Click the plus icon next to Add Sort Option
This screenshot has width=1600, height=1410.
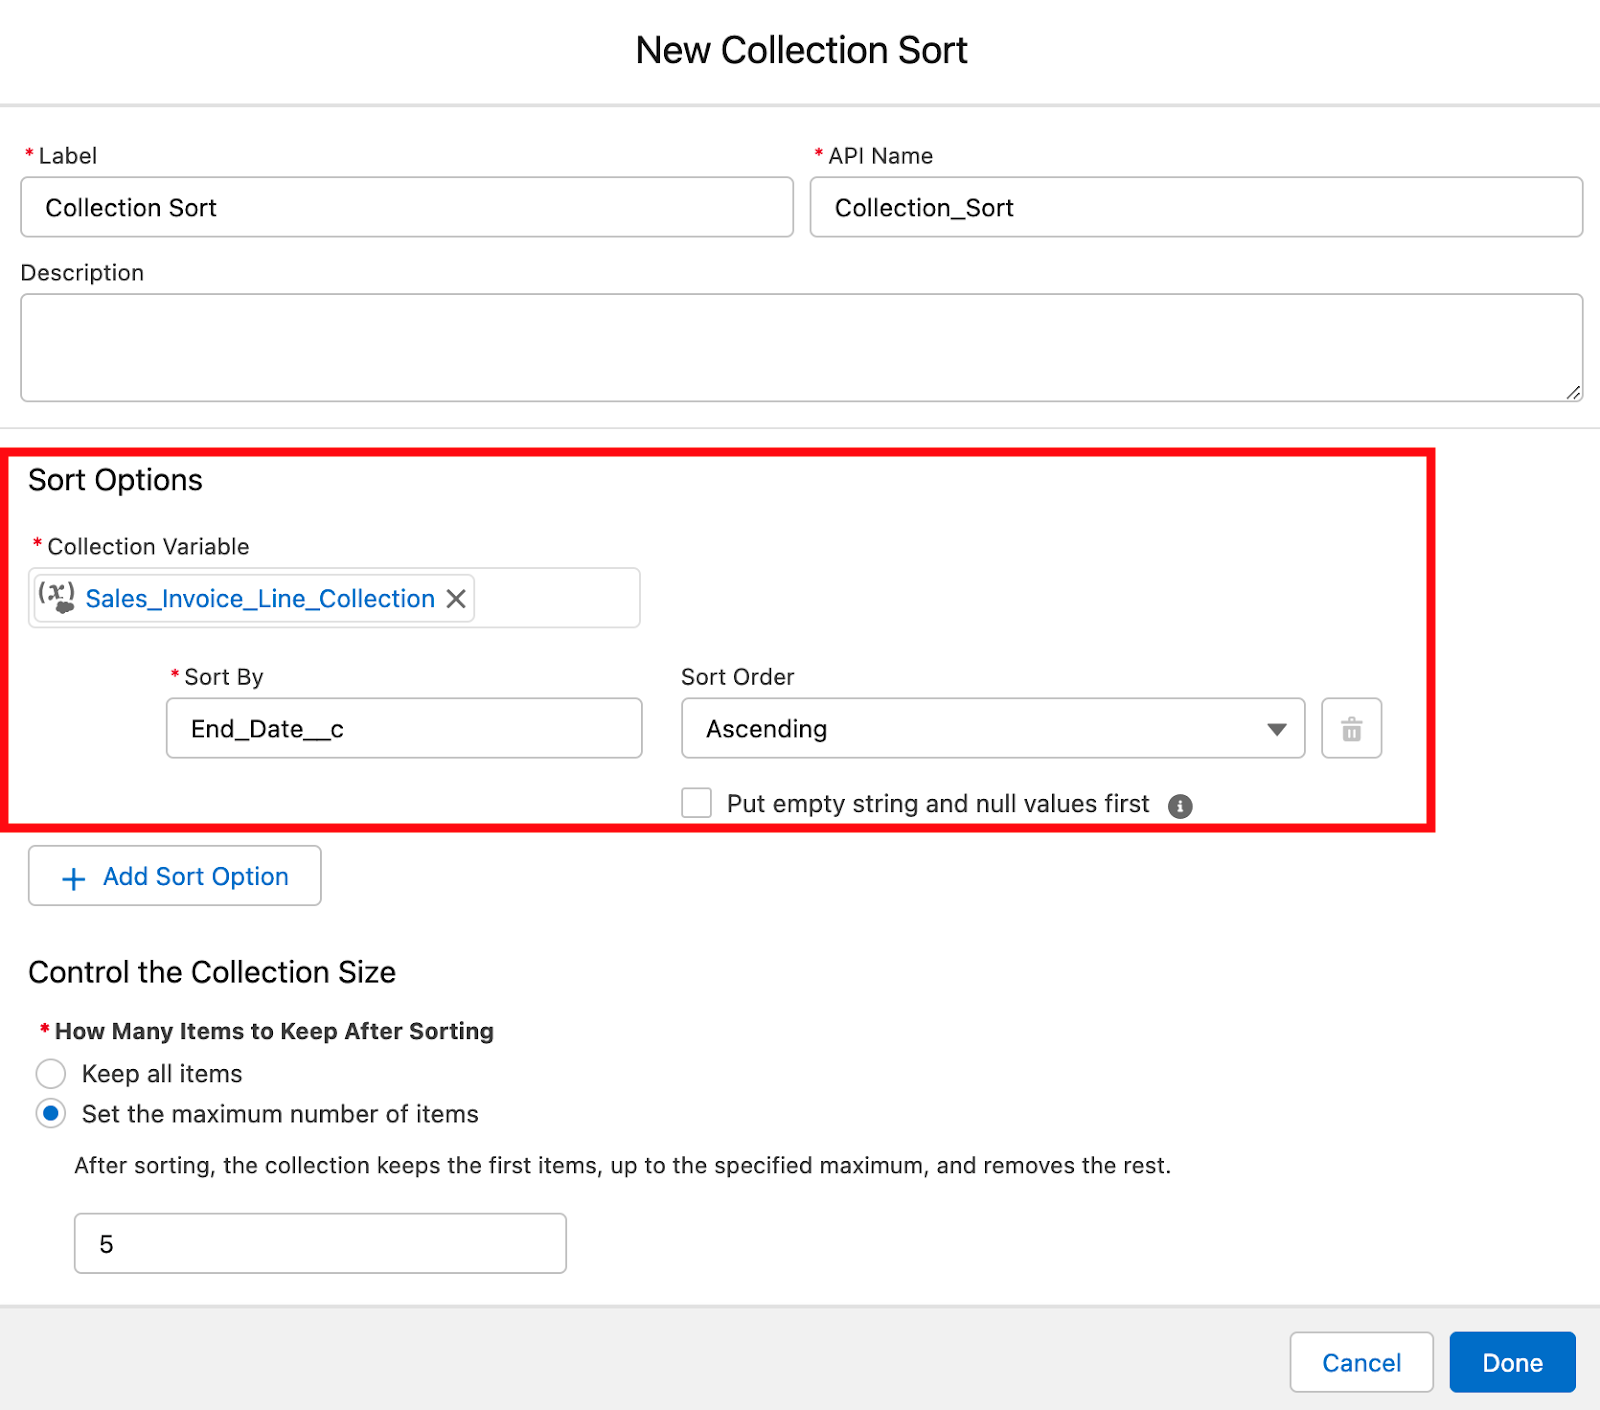click(73, 878)
